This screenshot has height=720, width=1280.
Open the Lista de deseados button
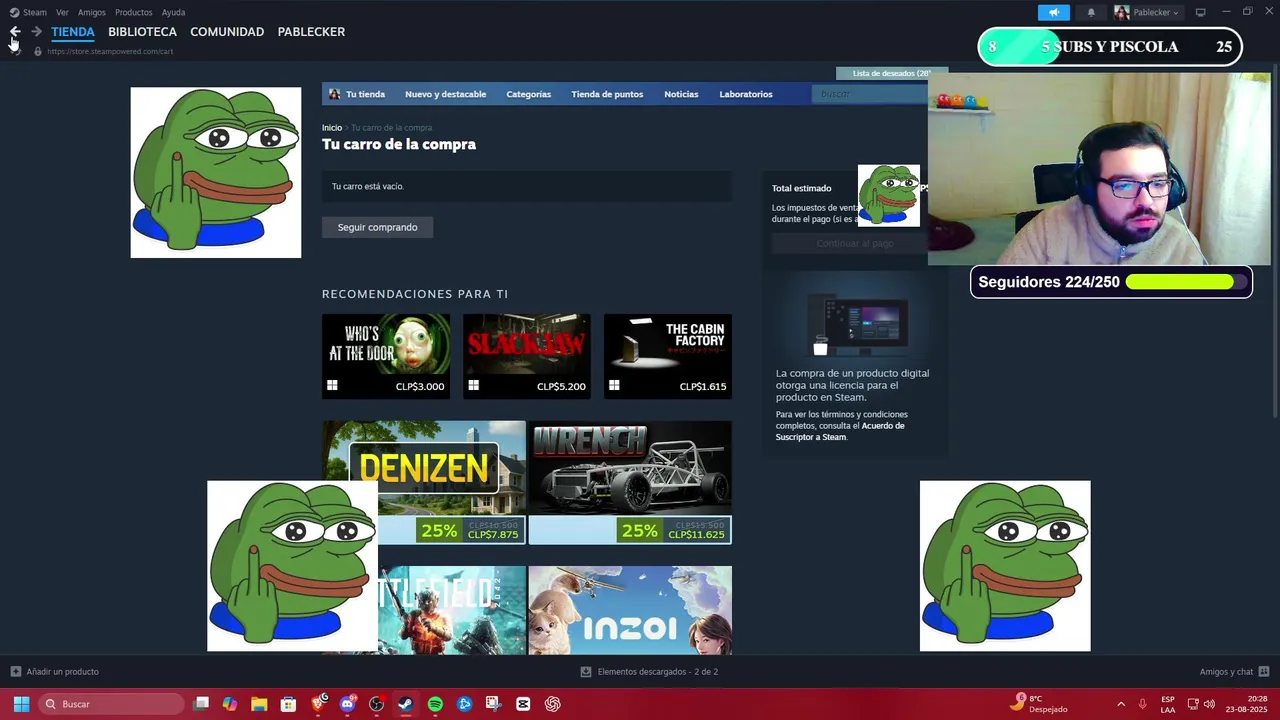click(891, 73)
